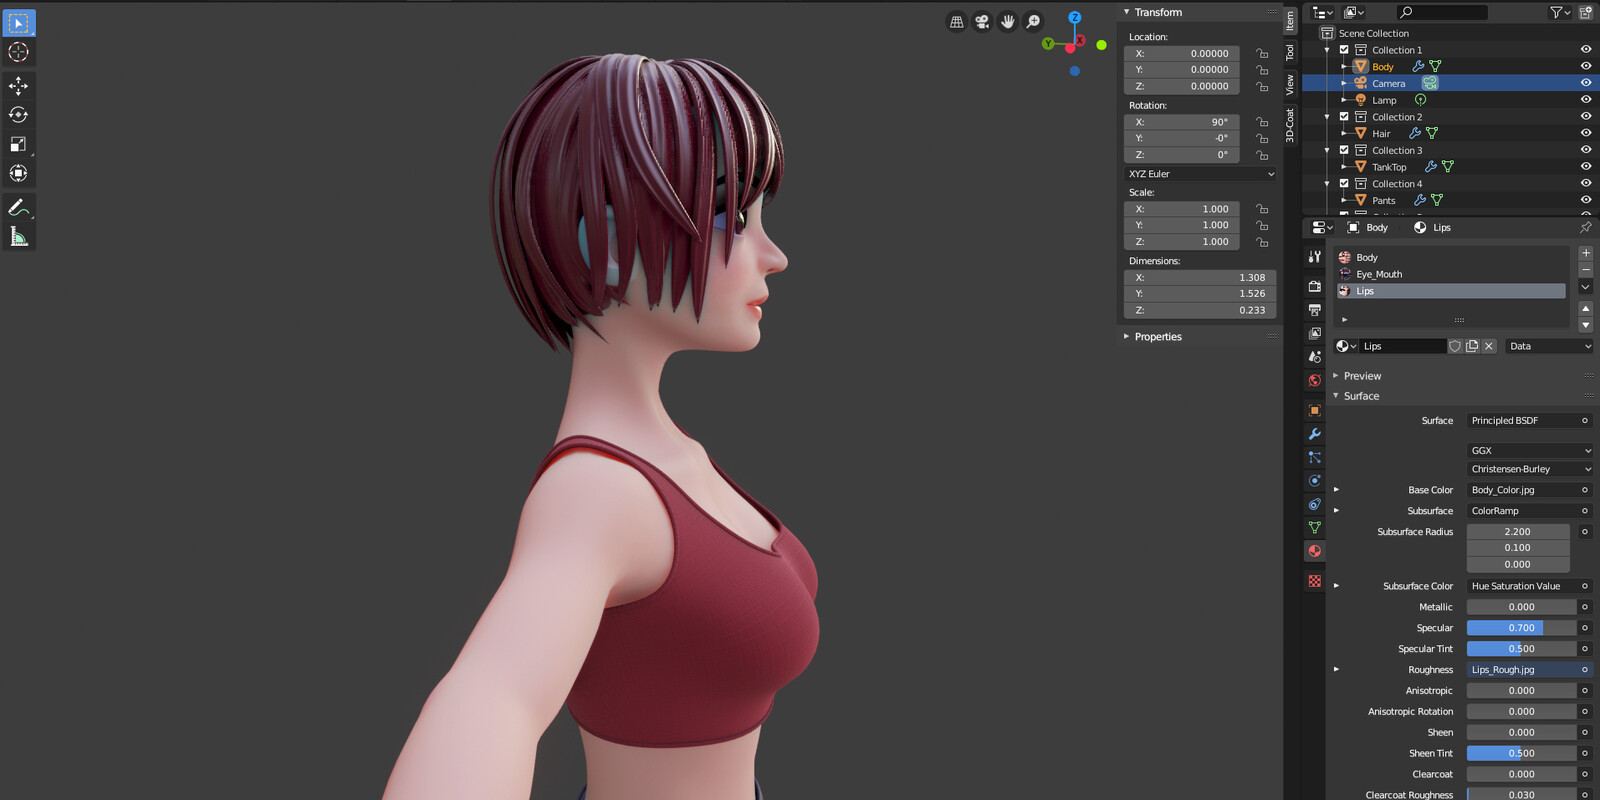1600x800 pixels.
Task: Open the Scene properties tab
Action: [x=1315, y=357]
